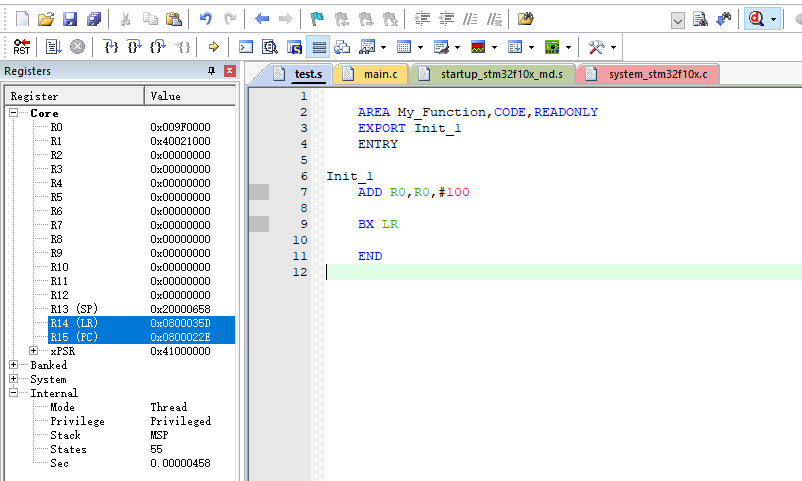Stop program execution icon

click(77, 47)
